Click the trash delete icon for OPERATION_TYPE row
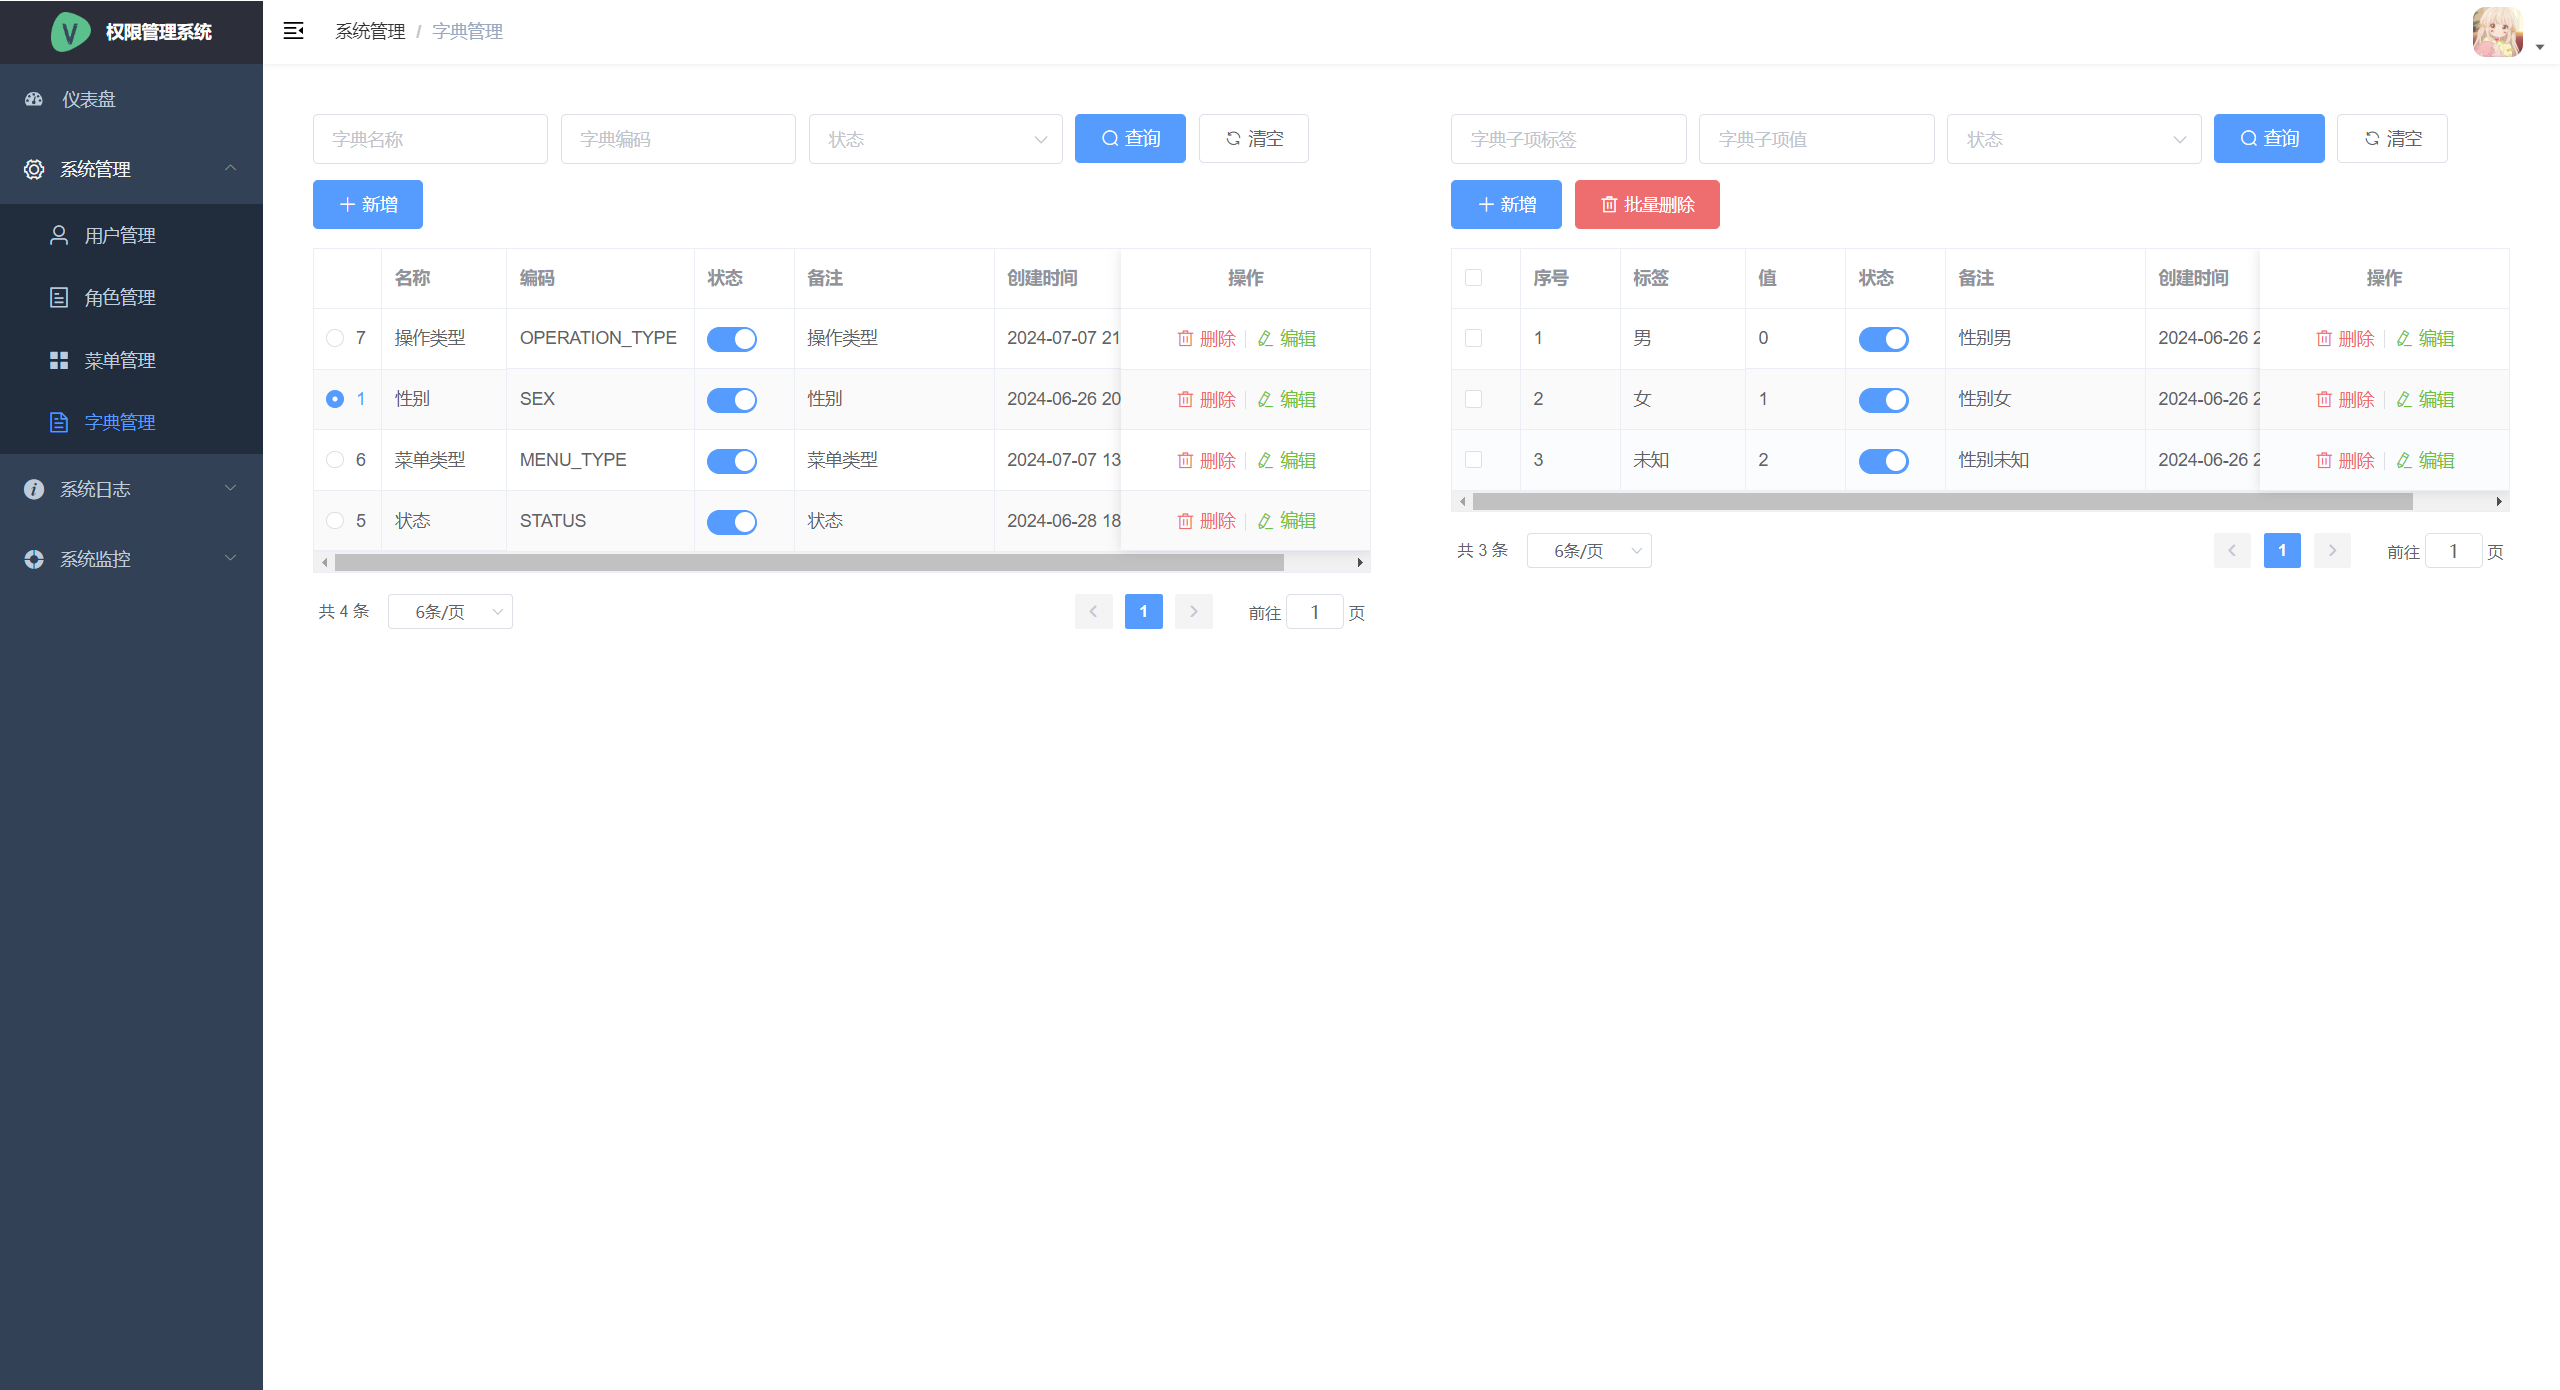Screen dimensions: 2560x1390 point(1185,338)
